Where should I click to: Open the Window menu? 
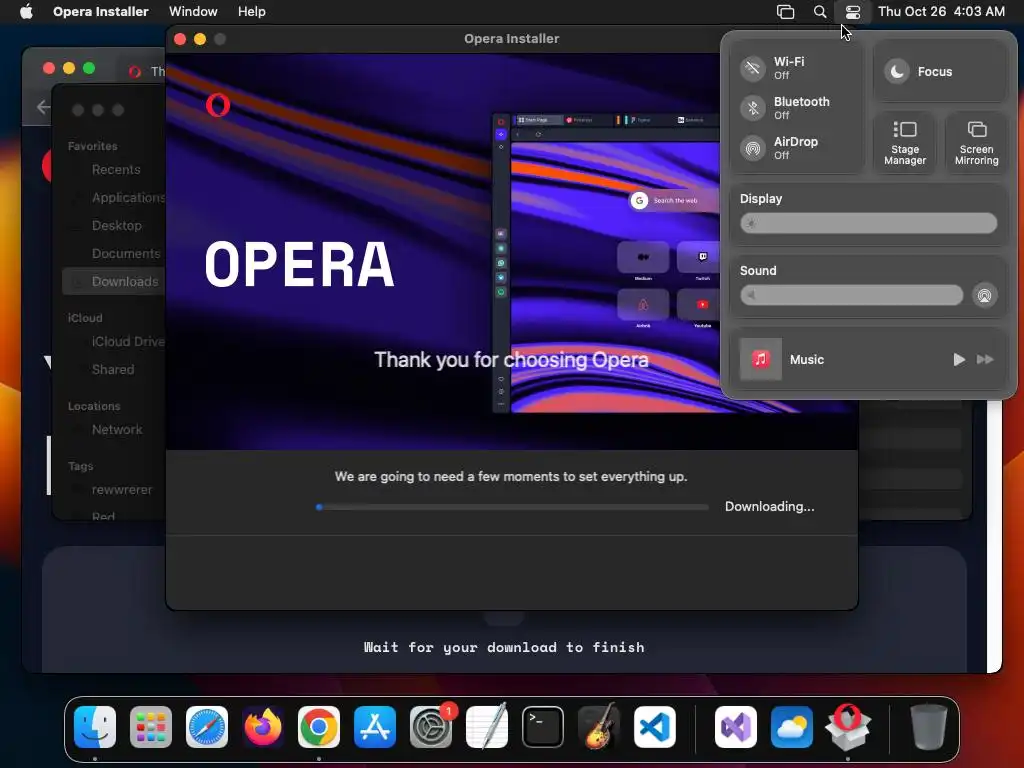pyautogui.click(x=193, y=11)
